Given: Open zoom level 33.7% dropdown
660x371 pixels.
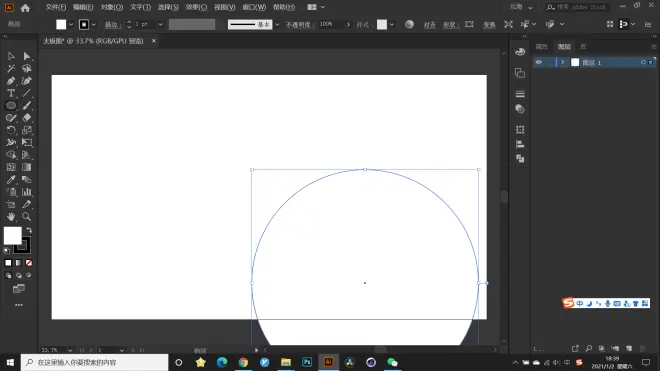Looking at the screenshot, I should pyautogui.click(x=70, y=350).
